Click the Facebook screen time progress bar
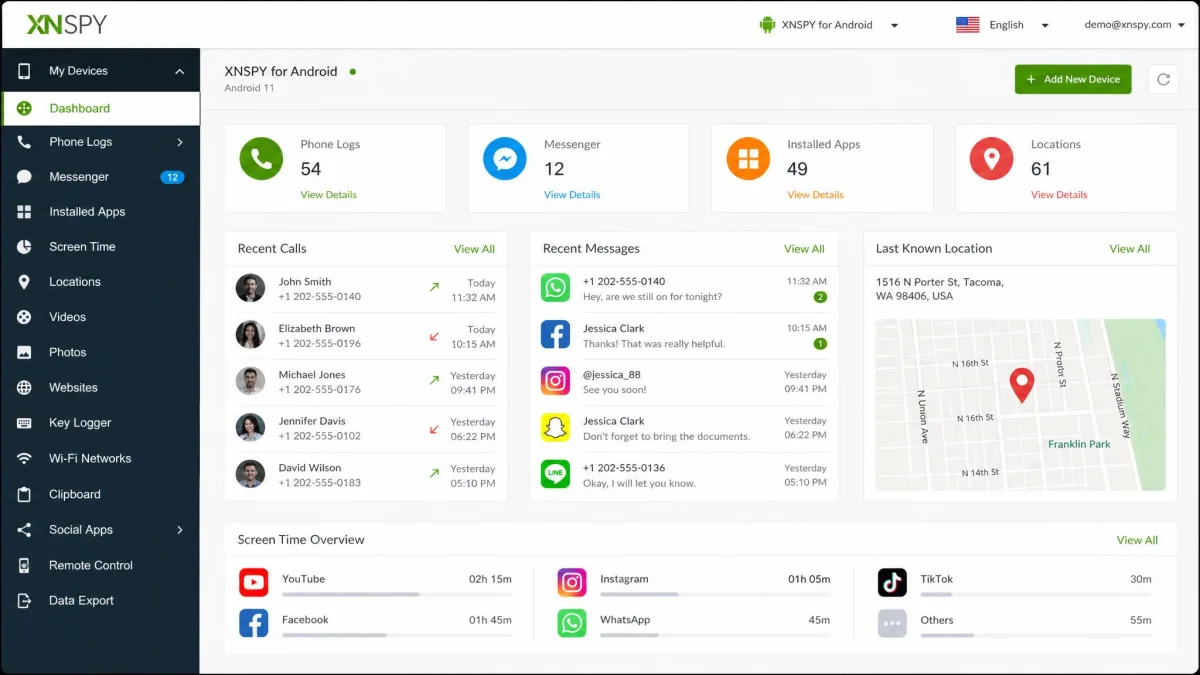The width and height of the screenshot is (1200, 675). coord(396,635)
